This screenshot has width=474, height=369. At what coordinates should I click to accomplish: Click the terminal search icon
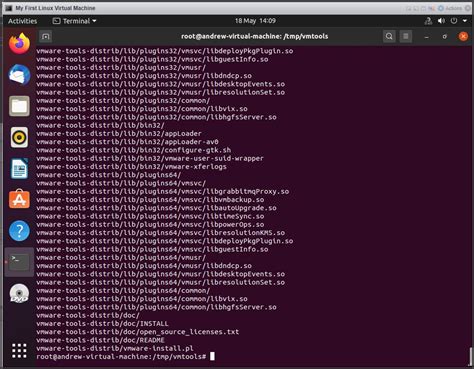(x=389, y=36)
